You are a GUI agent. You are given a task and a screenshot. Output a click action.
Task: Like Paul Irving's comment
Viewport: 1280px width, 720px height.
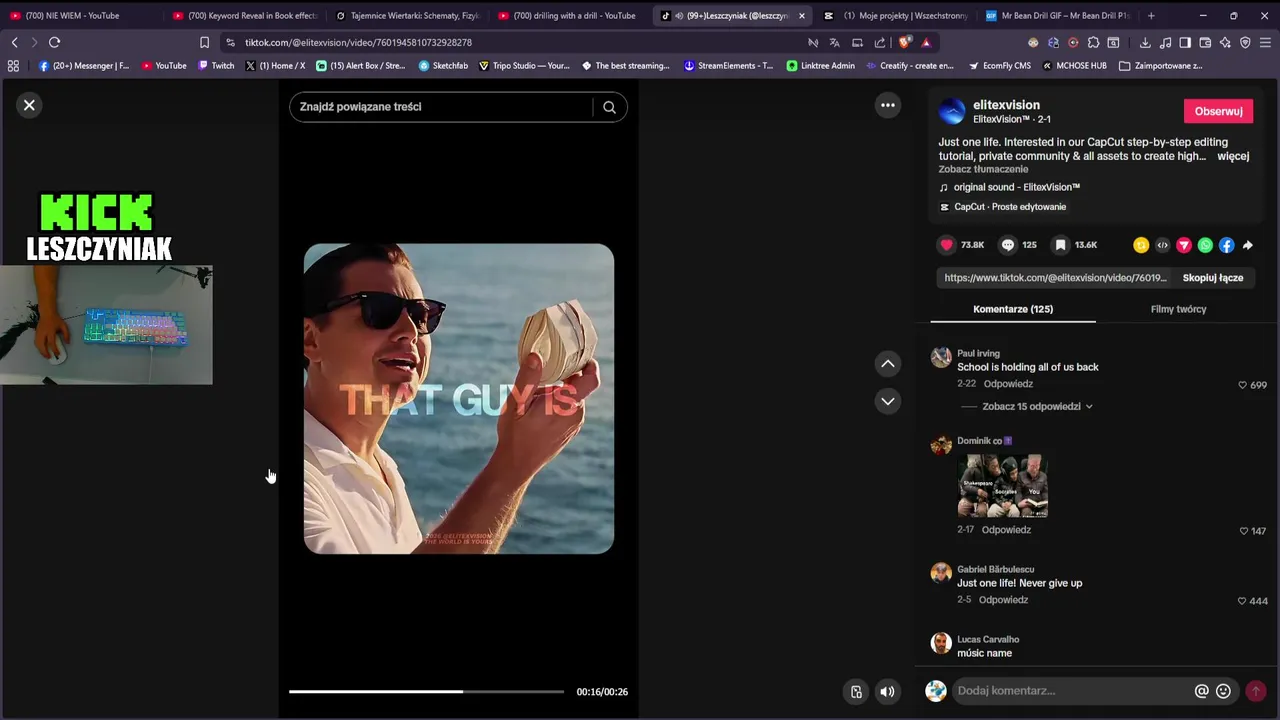[x=1243, y=385]
